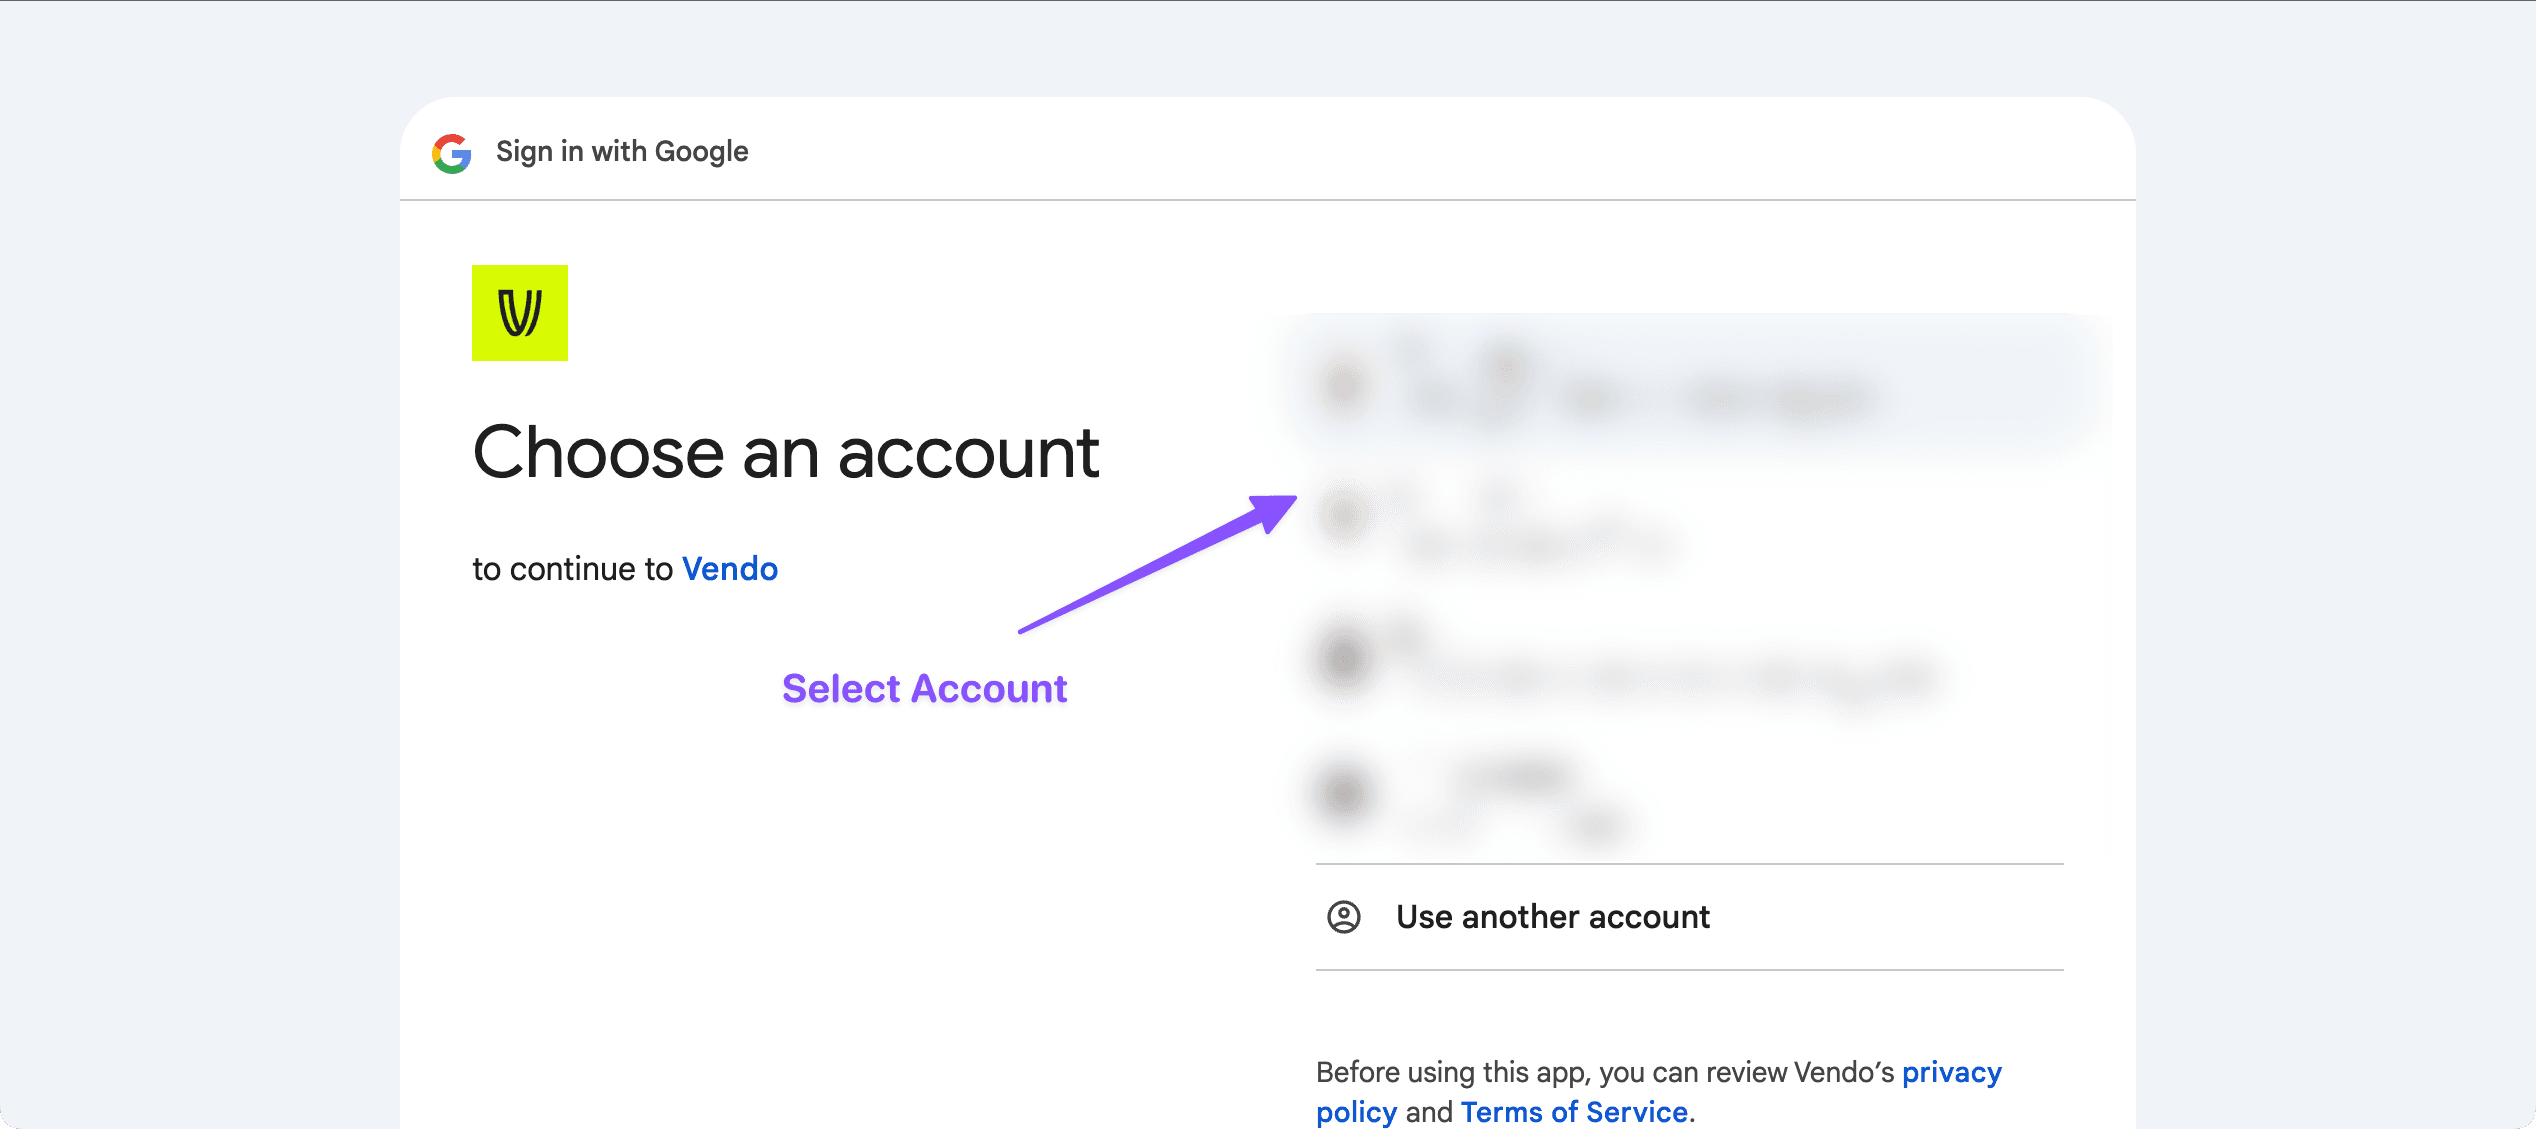The width and height of the screenshot is (2536, 1129).
Task: Click the person icon beside Use another account
Action: [1343, 917]
